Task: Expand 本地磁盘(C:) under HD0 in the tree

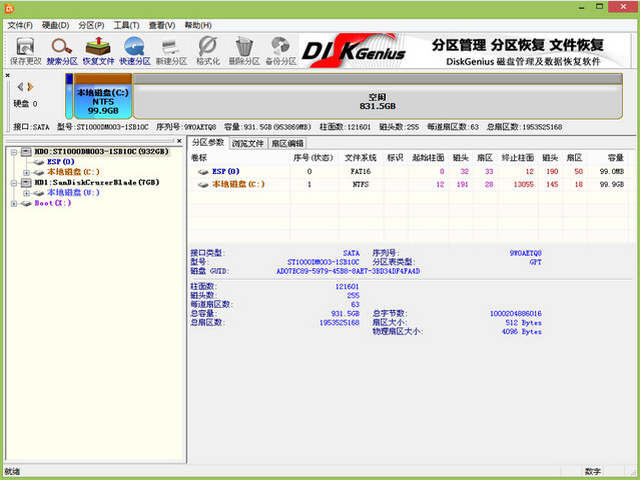Action: pos(25,172)
